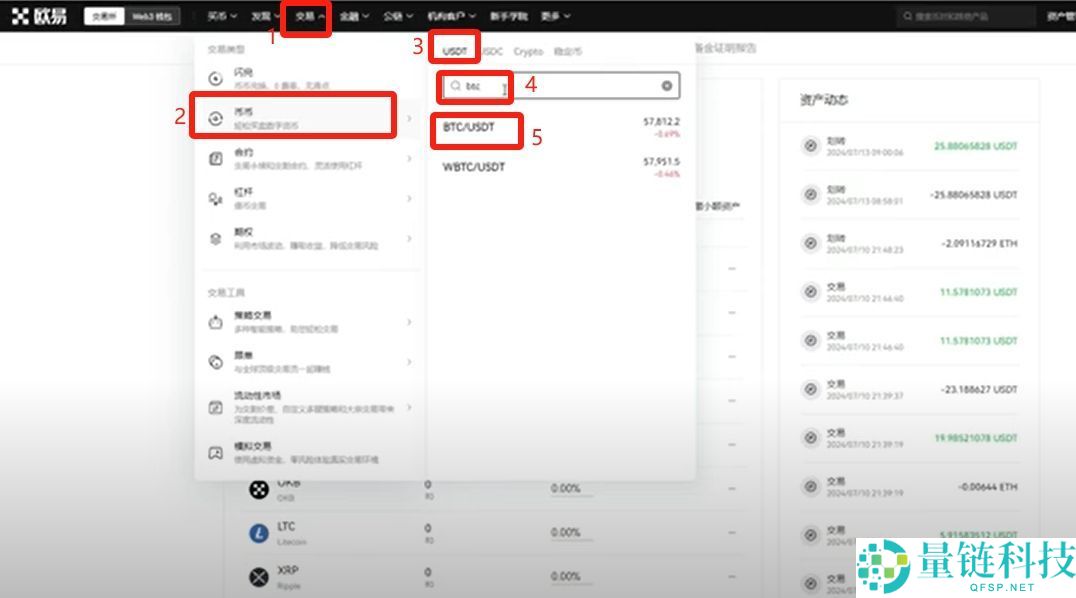Image resolution: width=1076 pixels, height=598 pixels.
Task: Select the 杠杆 margin trading icon
Action: click(x=214, y=196)
